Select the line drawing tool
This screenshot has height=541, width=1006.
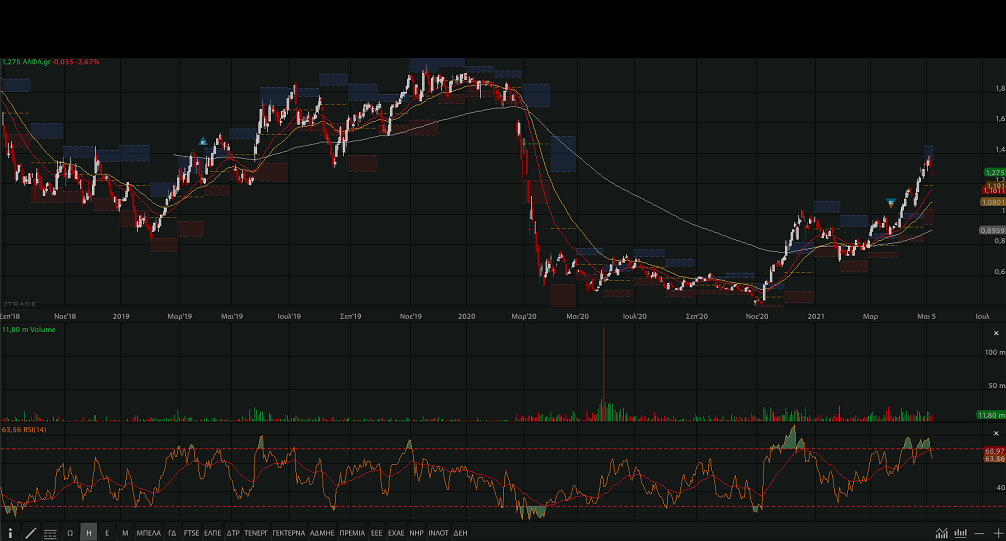(x=30, y=533)
